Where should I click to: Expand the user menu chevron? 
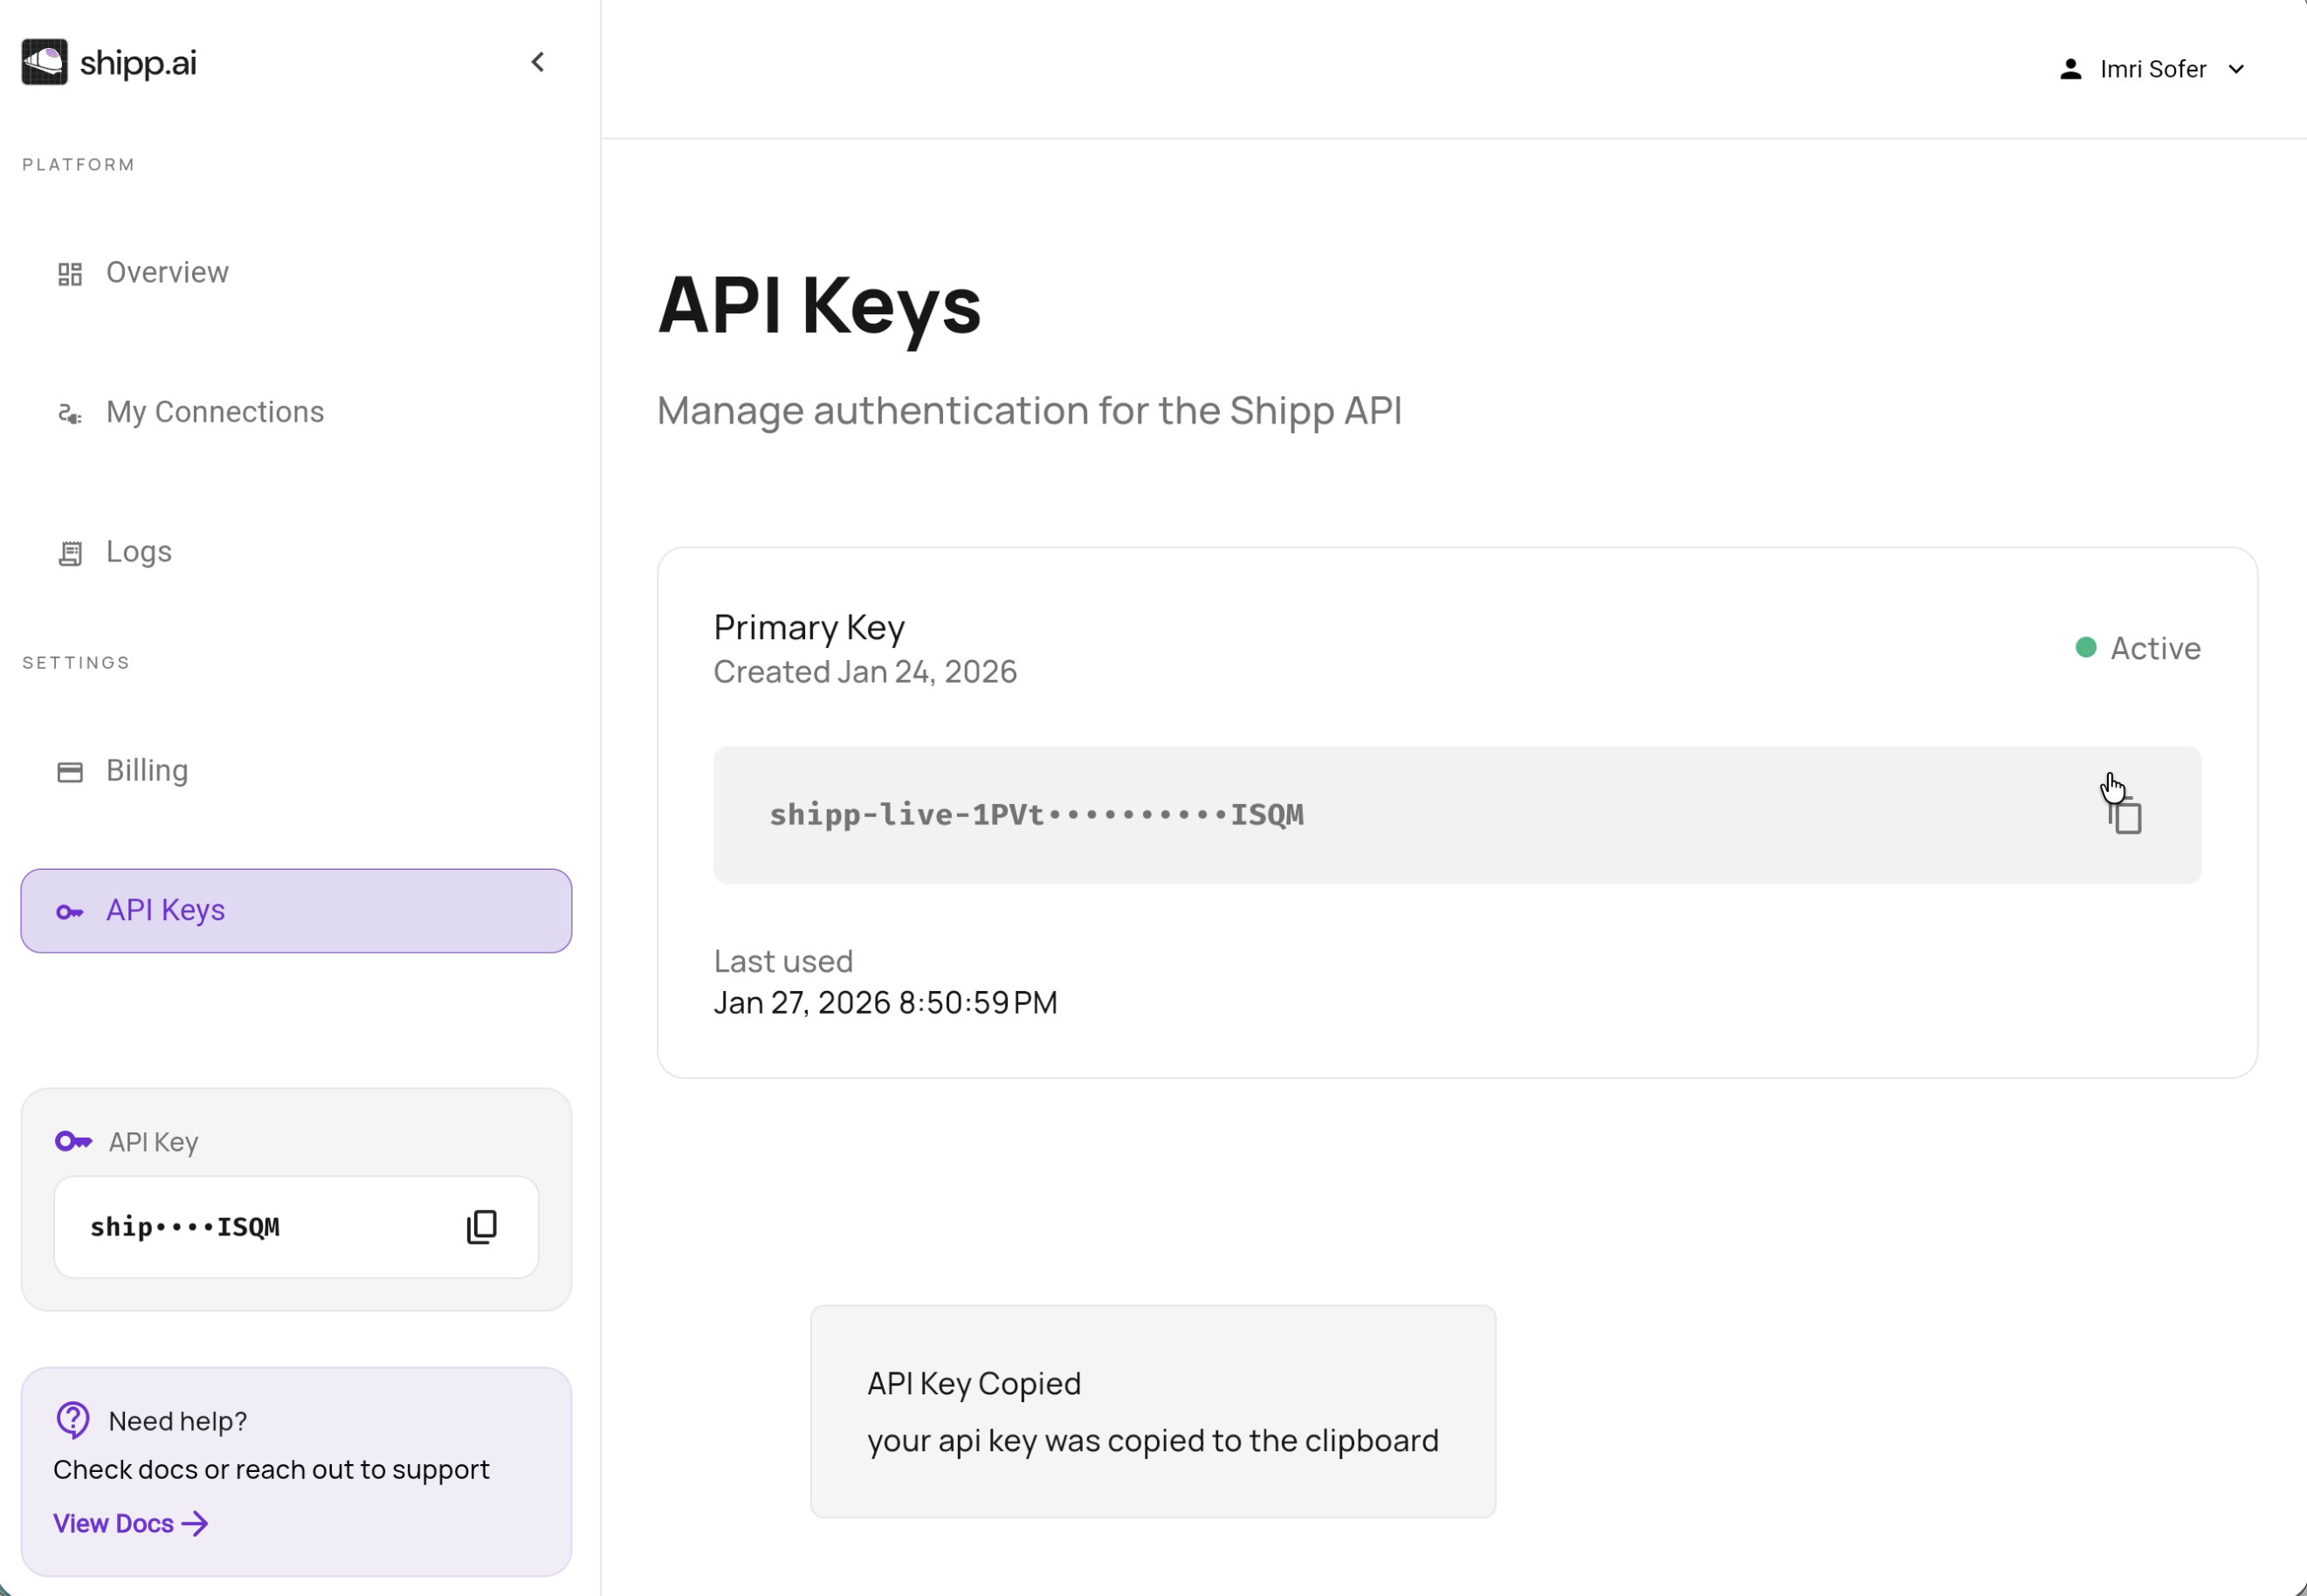point(2237,69)
